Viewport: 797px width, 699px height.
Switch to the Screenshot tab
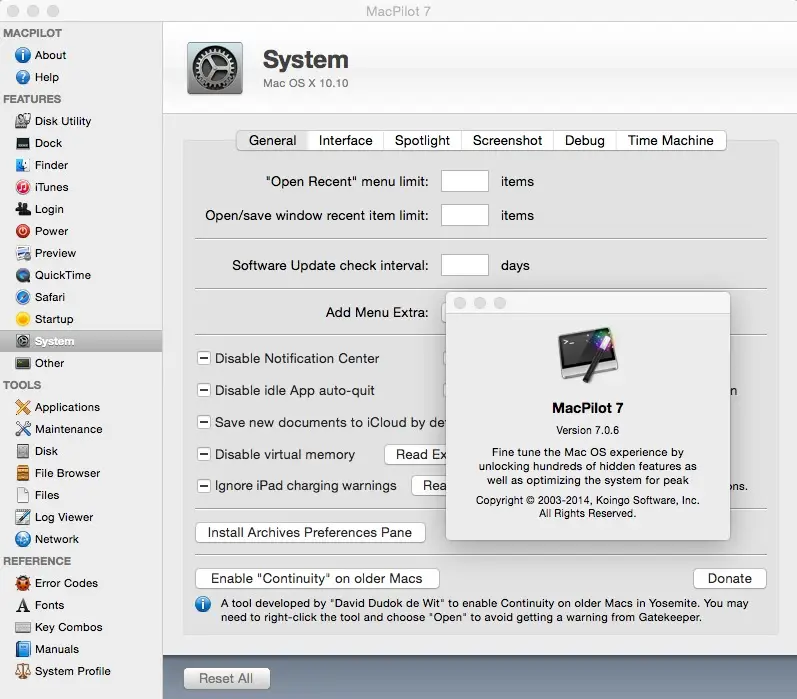point(507,140)
